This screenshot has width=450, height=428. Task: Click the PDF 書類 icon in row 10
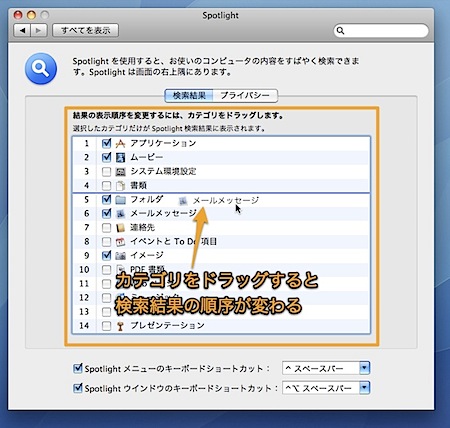(x=119, y=269)
